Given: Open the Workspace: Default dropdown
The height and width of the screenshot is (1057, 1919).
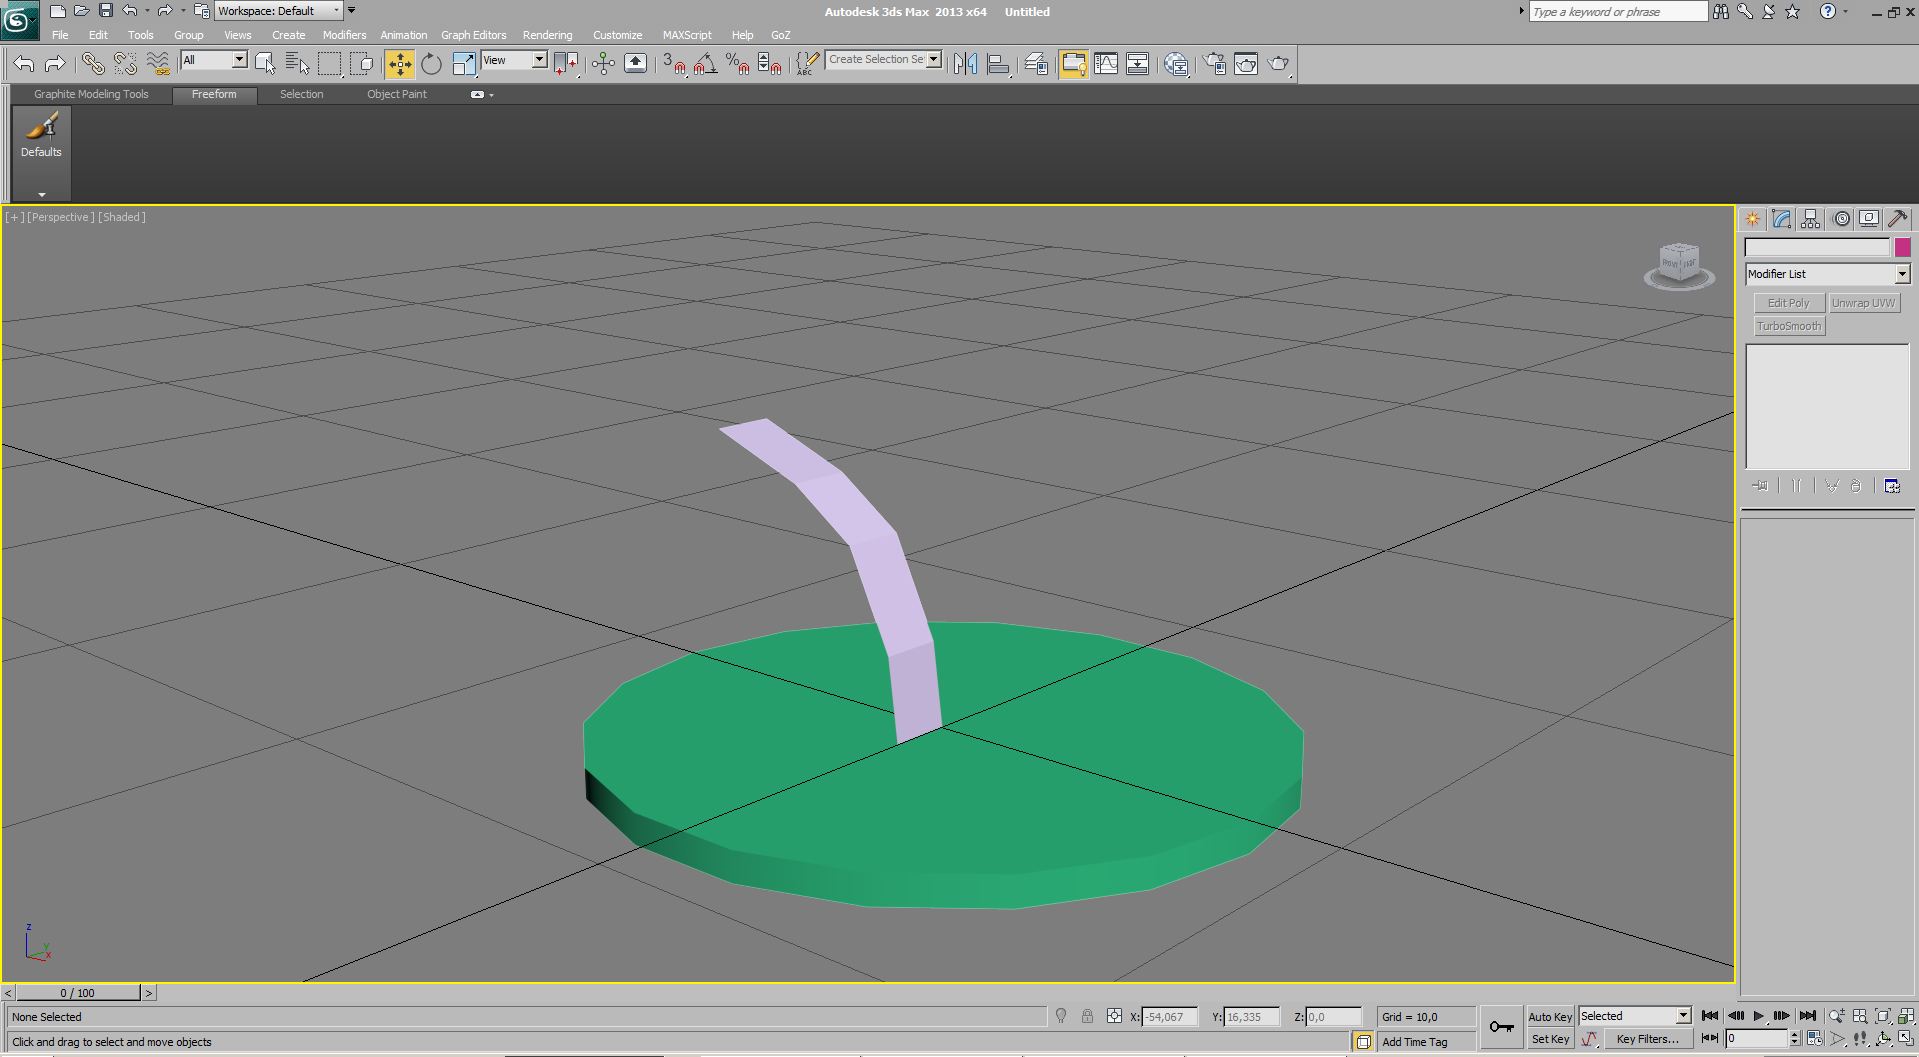Looking at the screenshot, I should [x=279, y=11].
